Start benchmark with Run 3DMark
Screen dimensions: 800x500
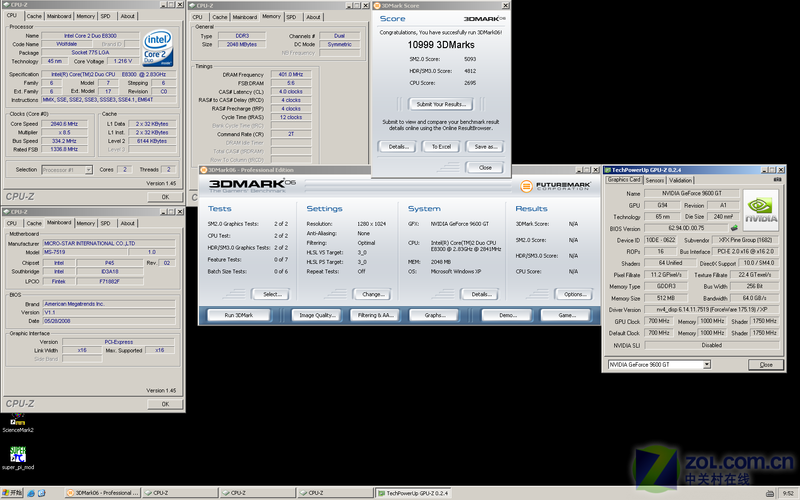click(x=238, y=315)
